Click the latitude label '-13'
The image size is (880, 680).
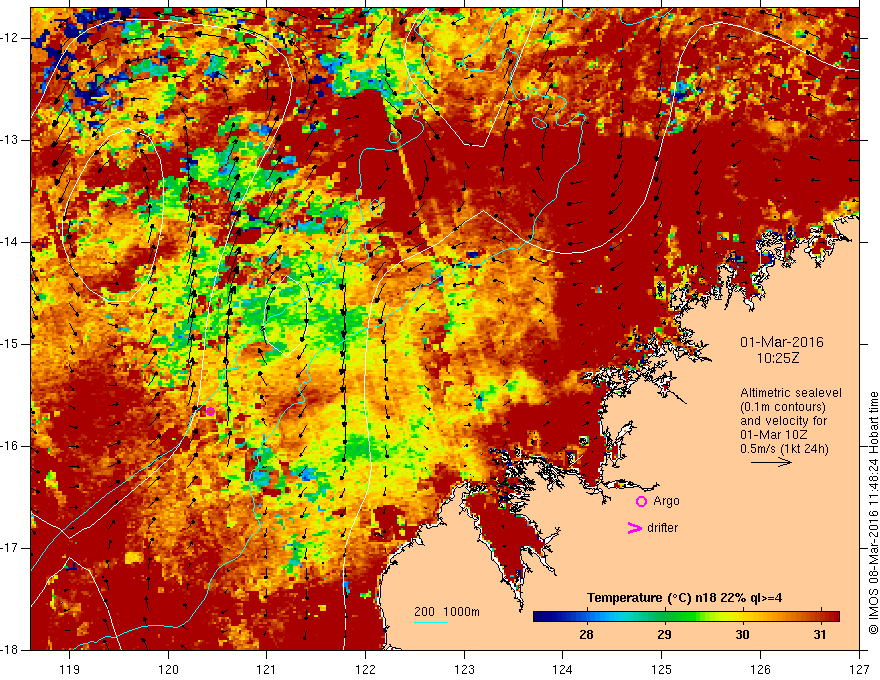(10, 140)
